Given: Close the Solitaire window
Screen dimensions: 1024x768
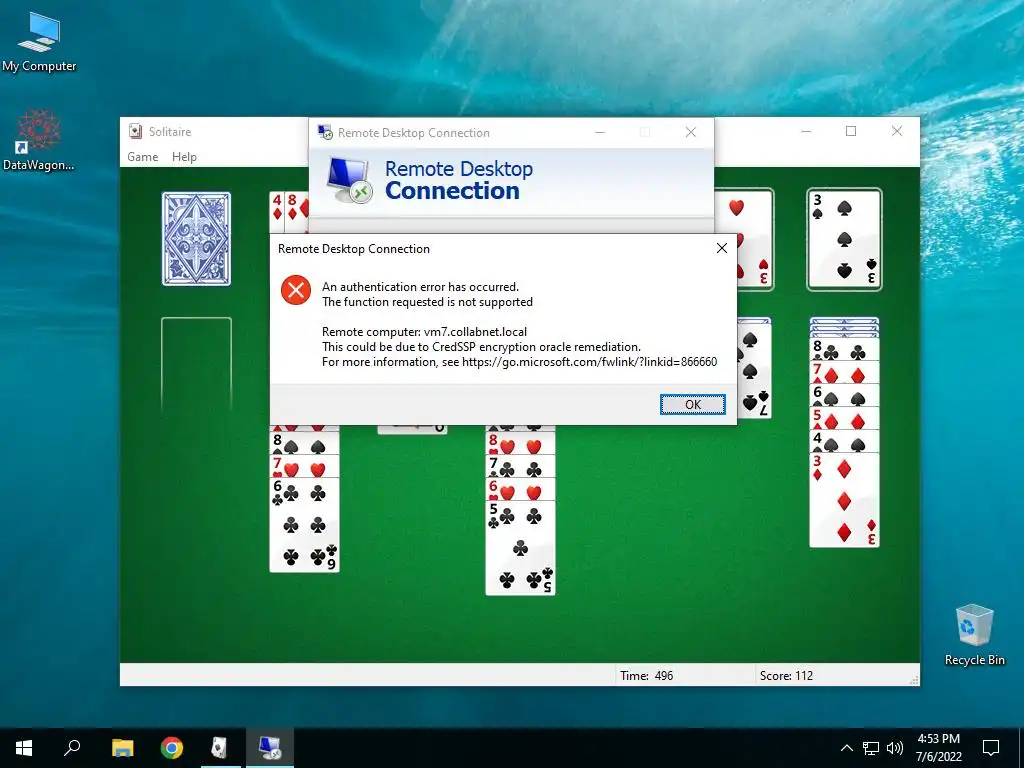Looking at the screenshot, I should [x=897, y=131].
